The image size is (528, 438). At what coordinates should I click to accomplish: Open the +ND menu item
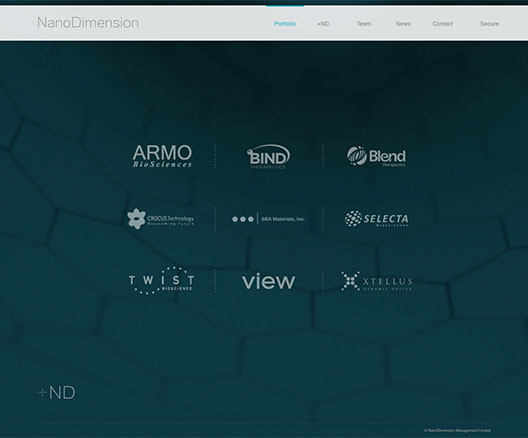323,24
